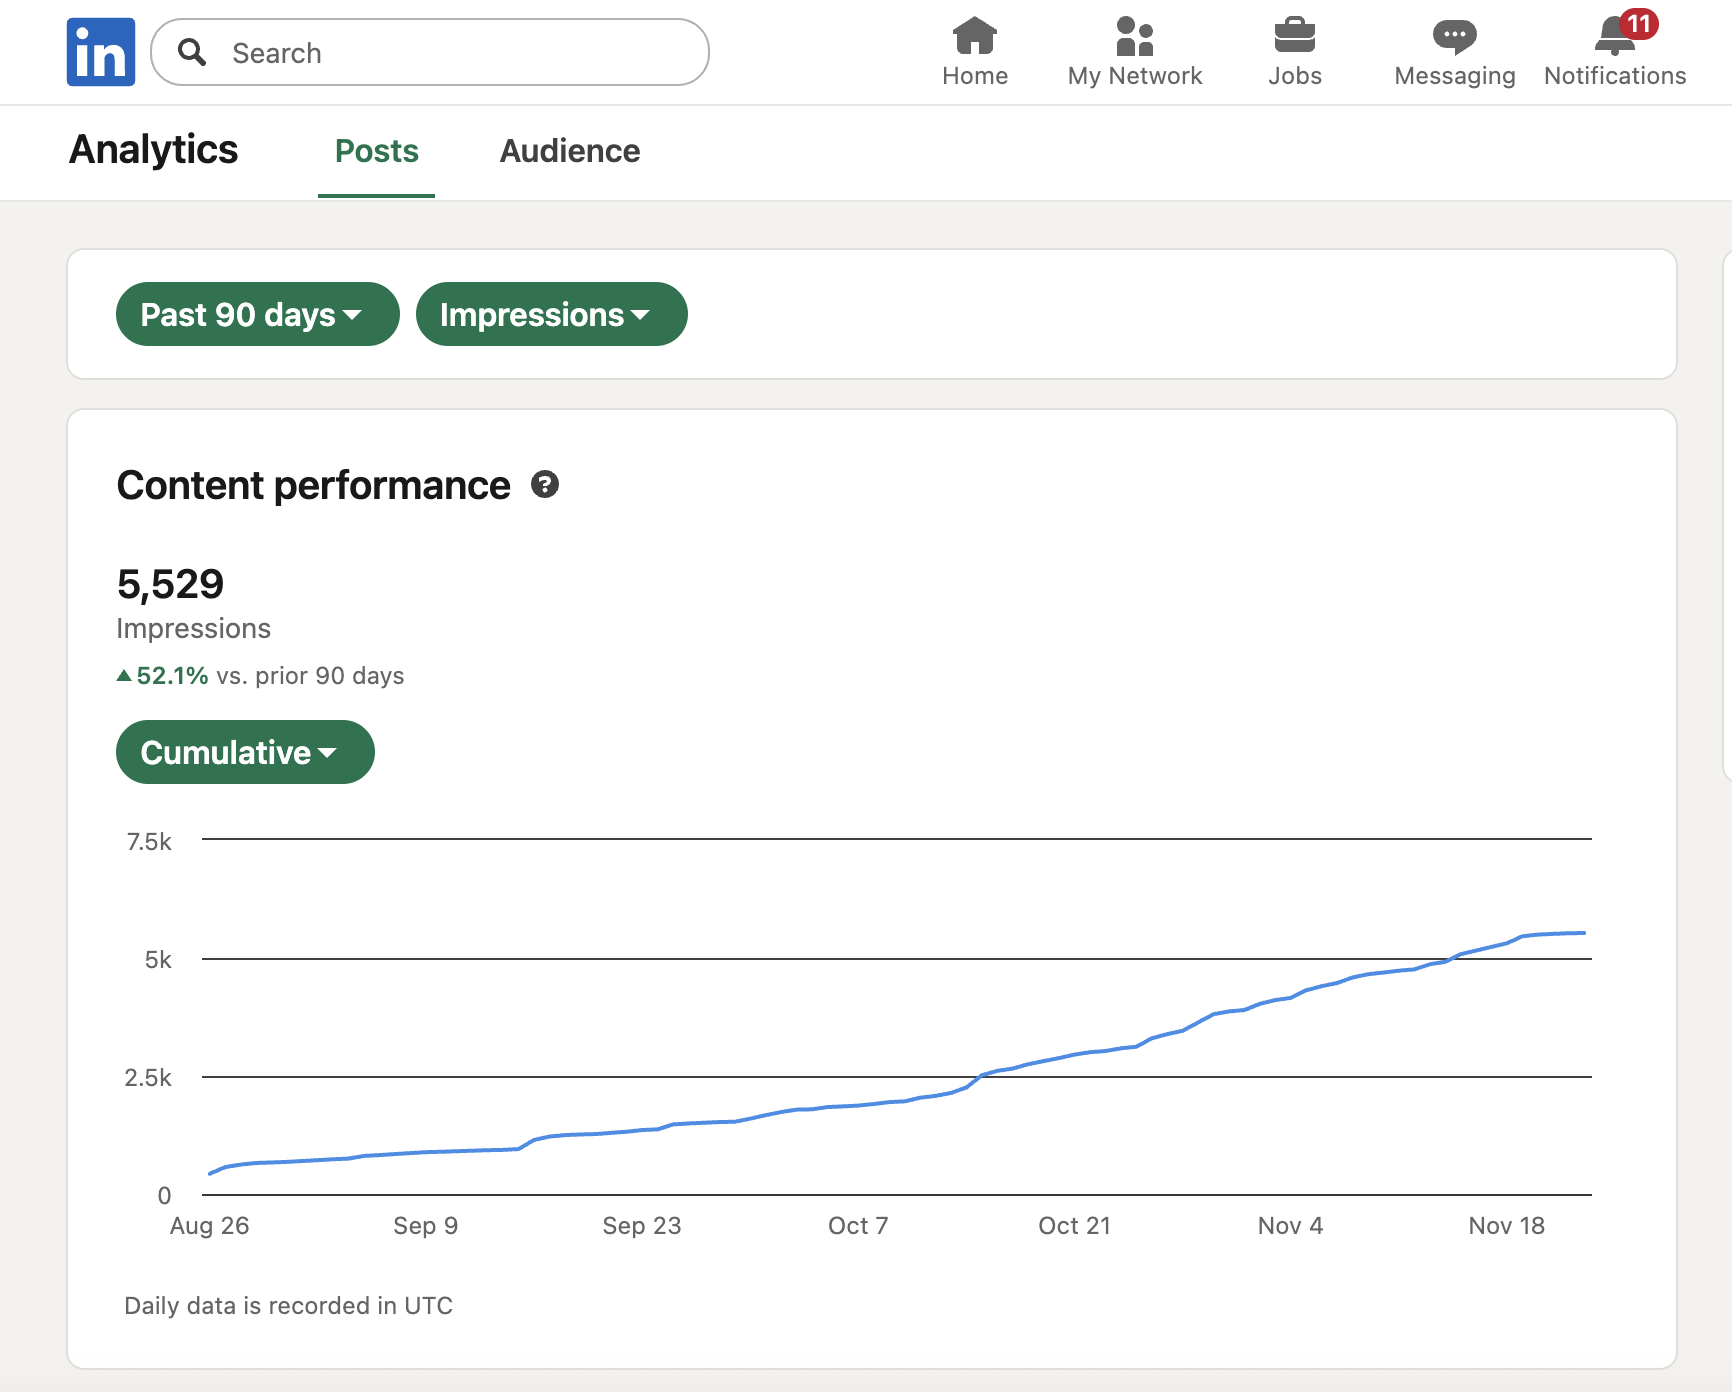This screenshot has width=1732, height=1392.
Task: Open the Notifications bell icon
Action: pyautogui.click(x=1612, y=40)
